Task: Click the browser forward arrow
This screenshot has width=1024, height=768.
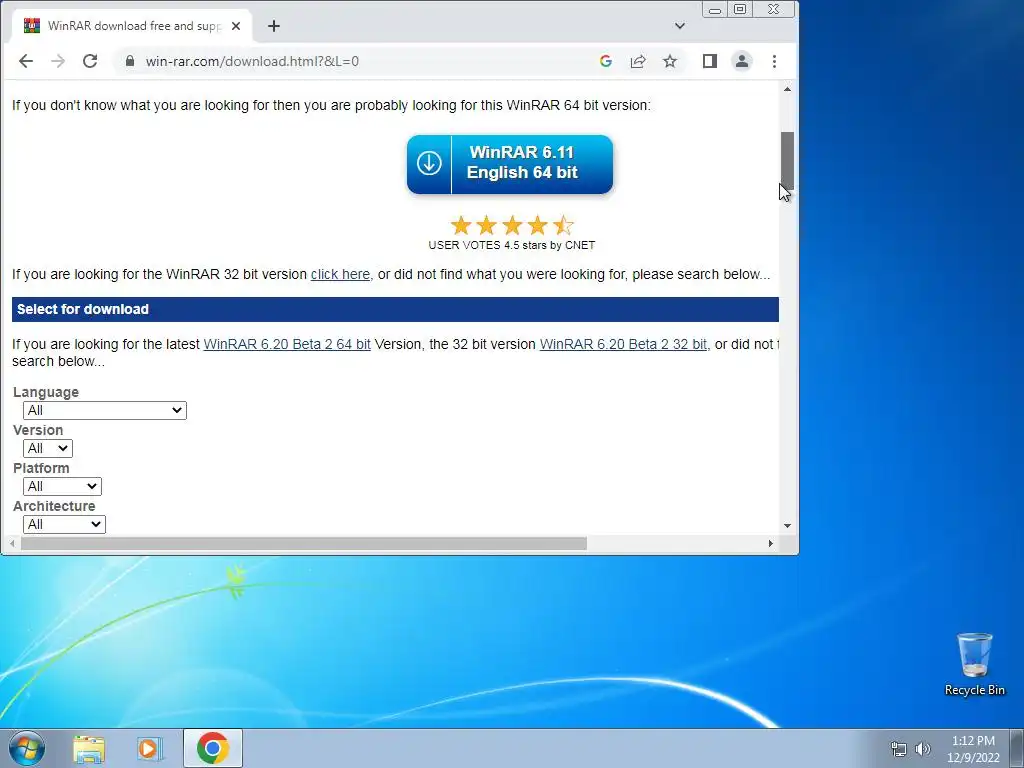Action: pyautogui.click(x=58, y=61)
